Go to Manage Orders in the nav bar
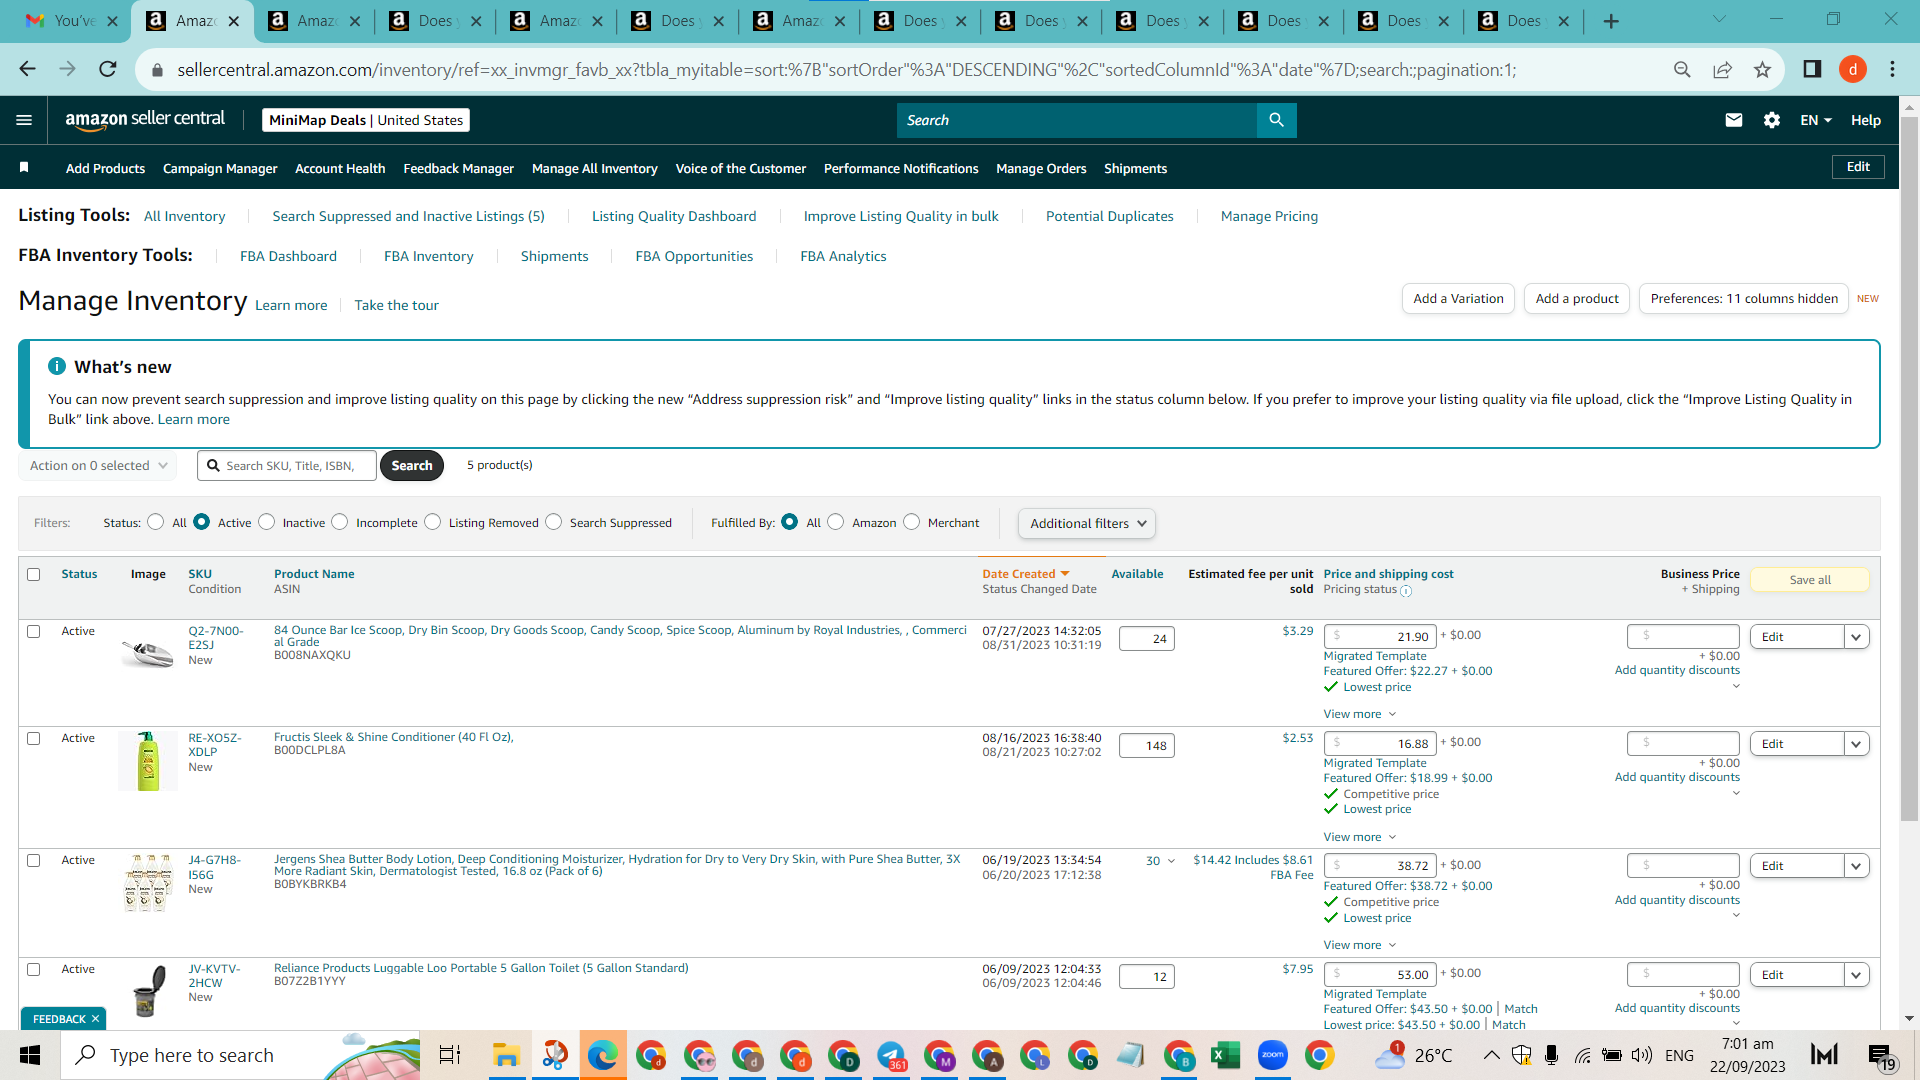1920x1080 pixels. pyautogui.click(x=1041, y=168)
